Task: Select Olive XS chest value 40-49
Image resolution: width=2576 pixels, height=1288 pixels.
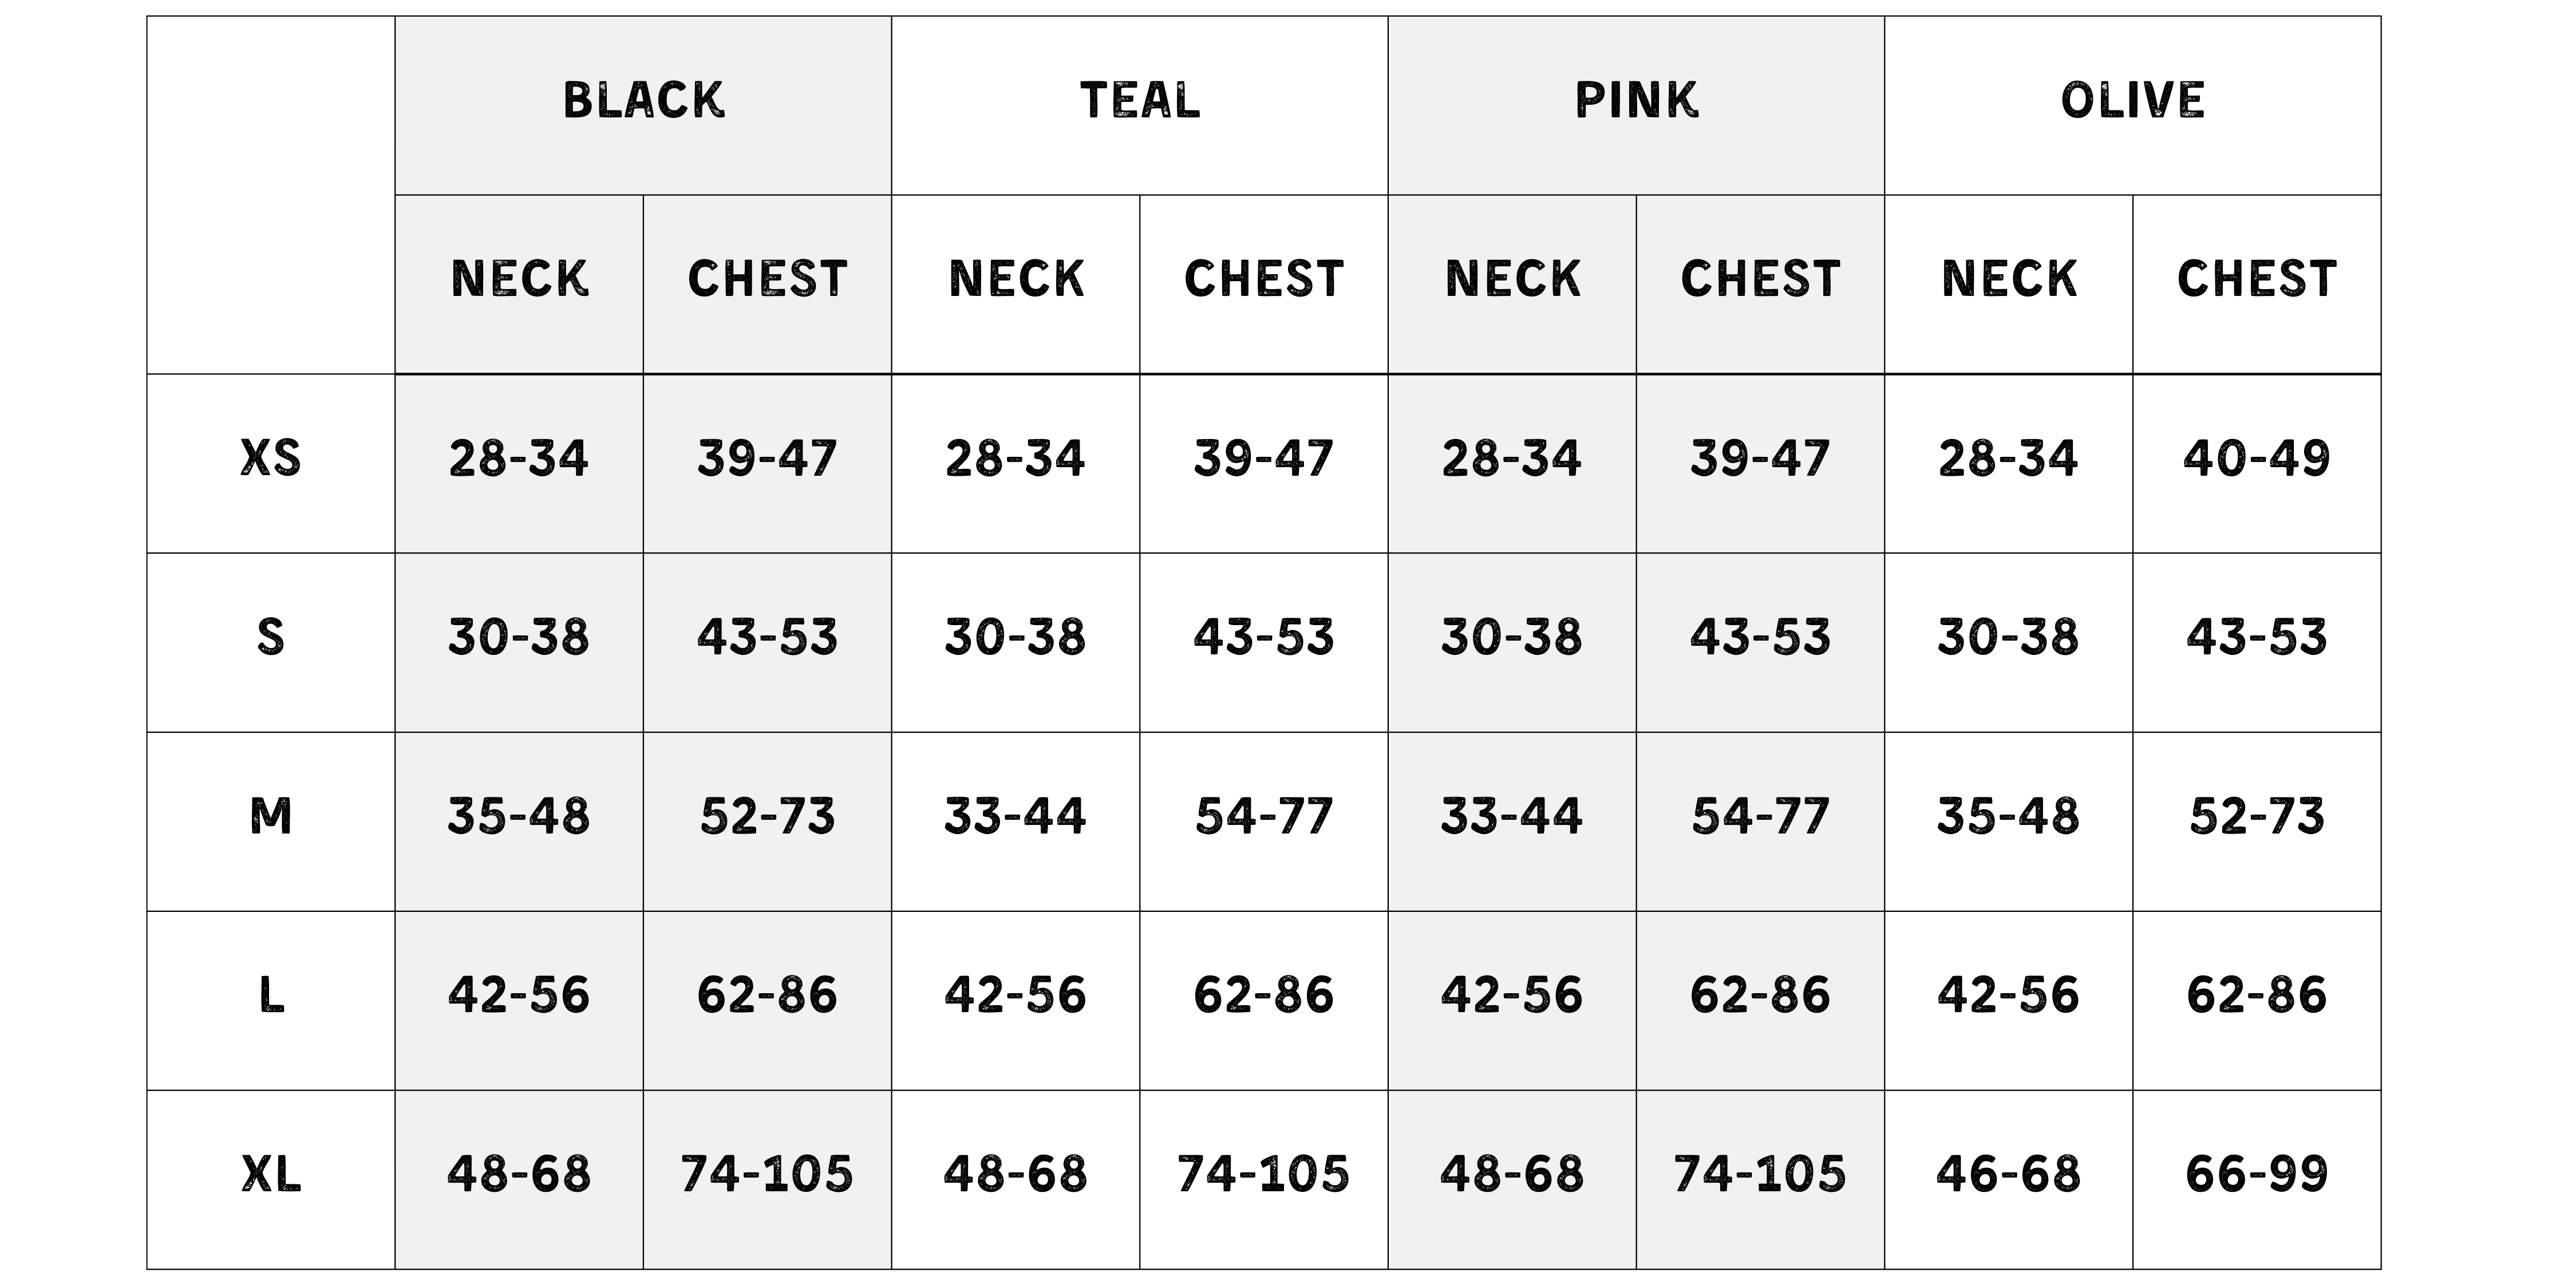Action: 2257,458
